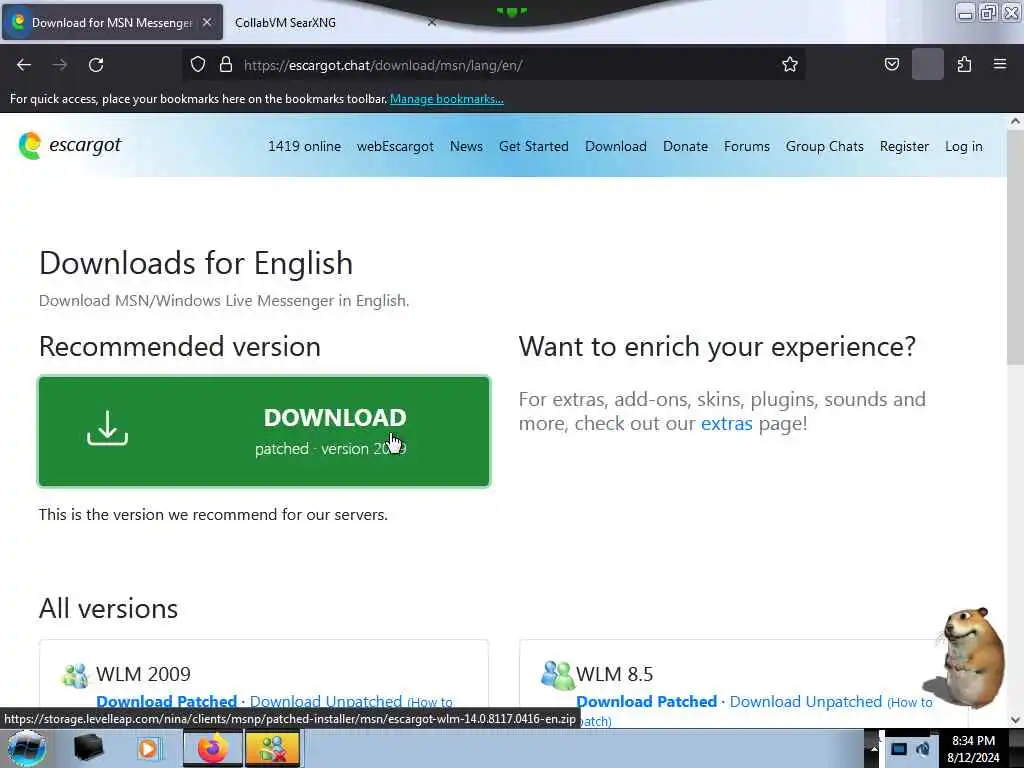Viewport: 1024px width, 768px height.
Task: Click the monitor icon in the system tray
Action: point(899,749)
